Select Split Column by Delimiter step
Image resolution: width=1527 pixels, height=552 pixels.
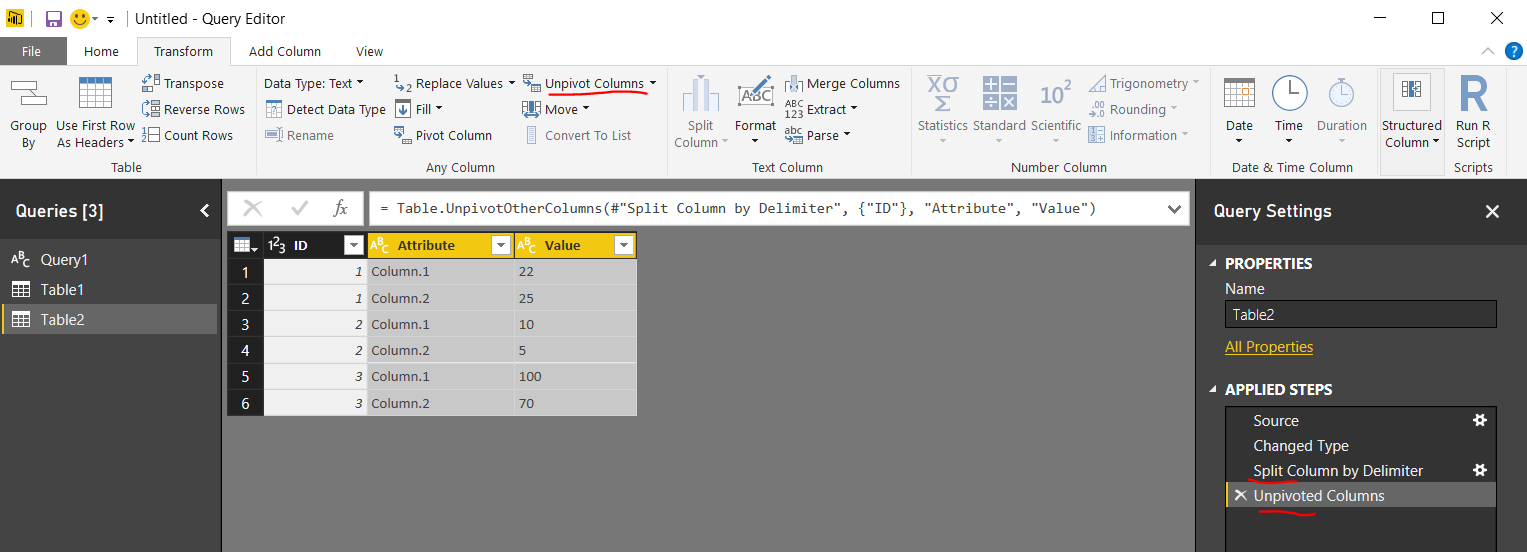click(x=1361, y=470)
